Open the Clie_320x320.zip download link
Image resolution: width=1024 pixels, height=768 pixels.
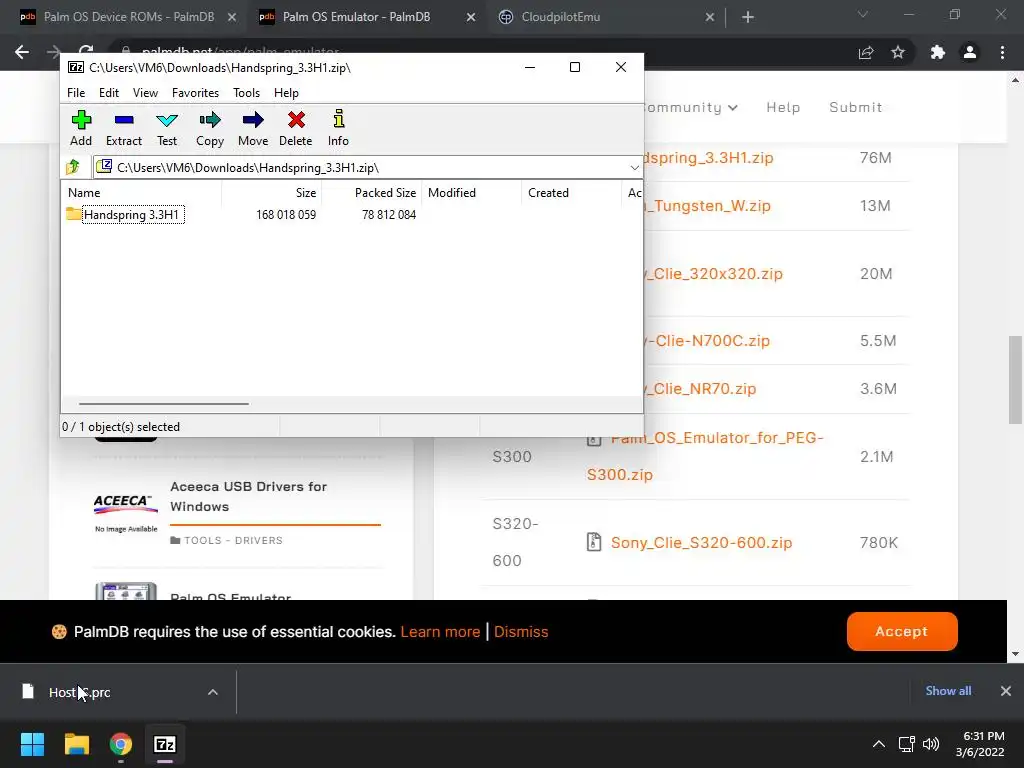(x=713, y=274)
